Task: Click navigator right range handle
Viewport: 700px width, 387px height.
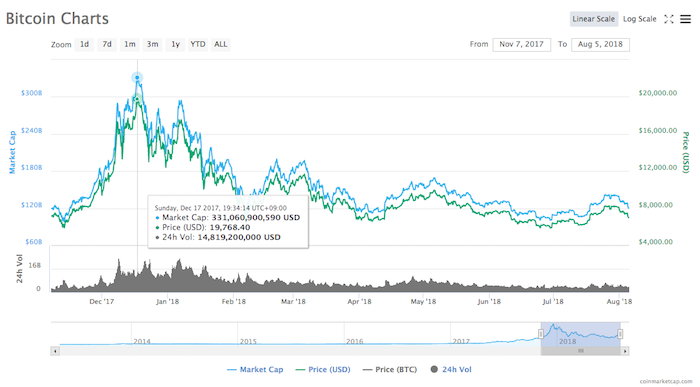Action: 620,334
